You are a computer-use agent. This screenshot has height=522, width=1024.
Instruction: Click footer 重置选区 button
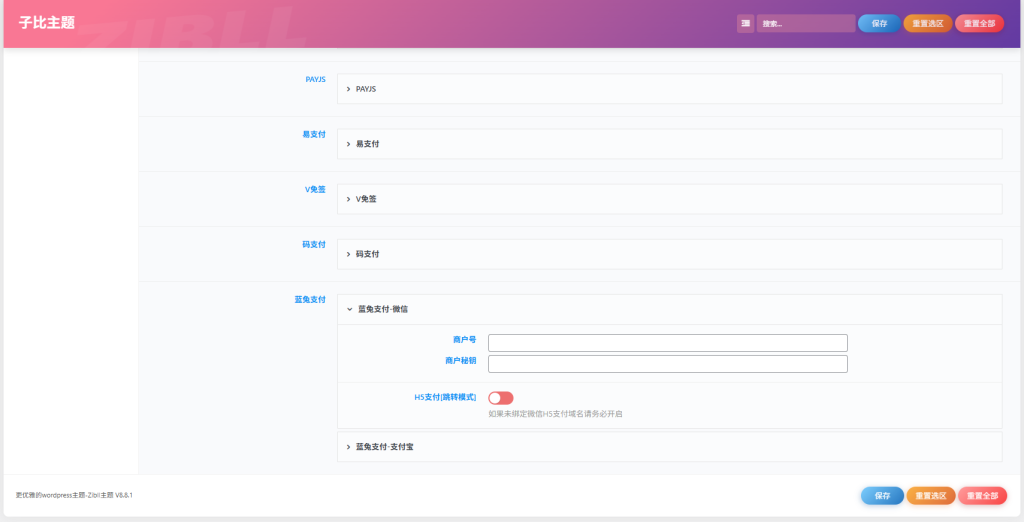click(x=931, y=496)
